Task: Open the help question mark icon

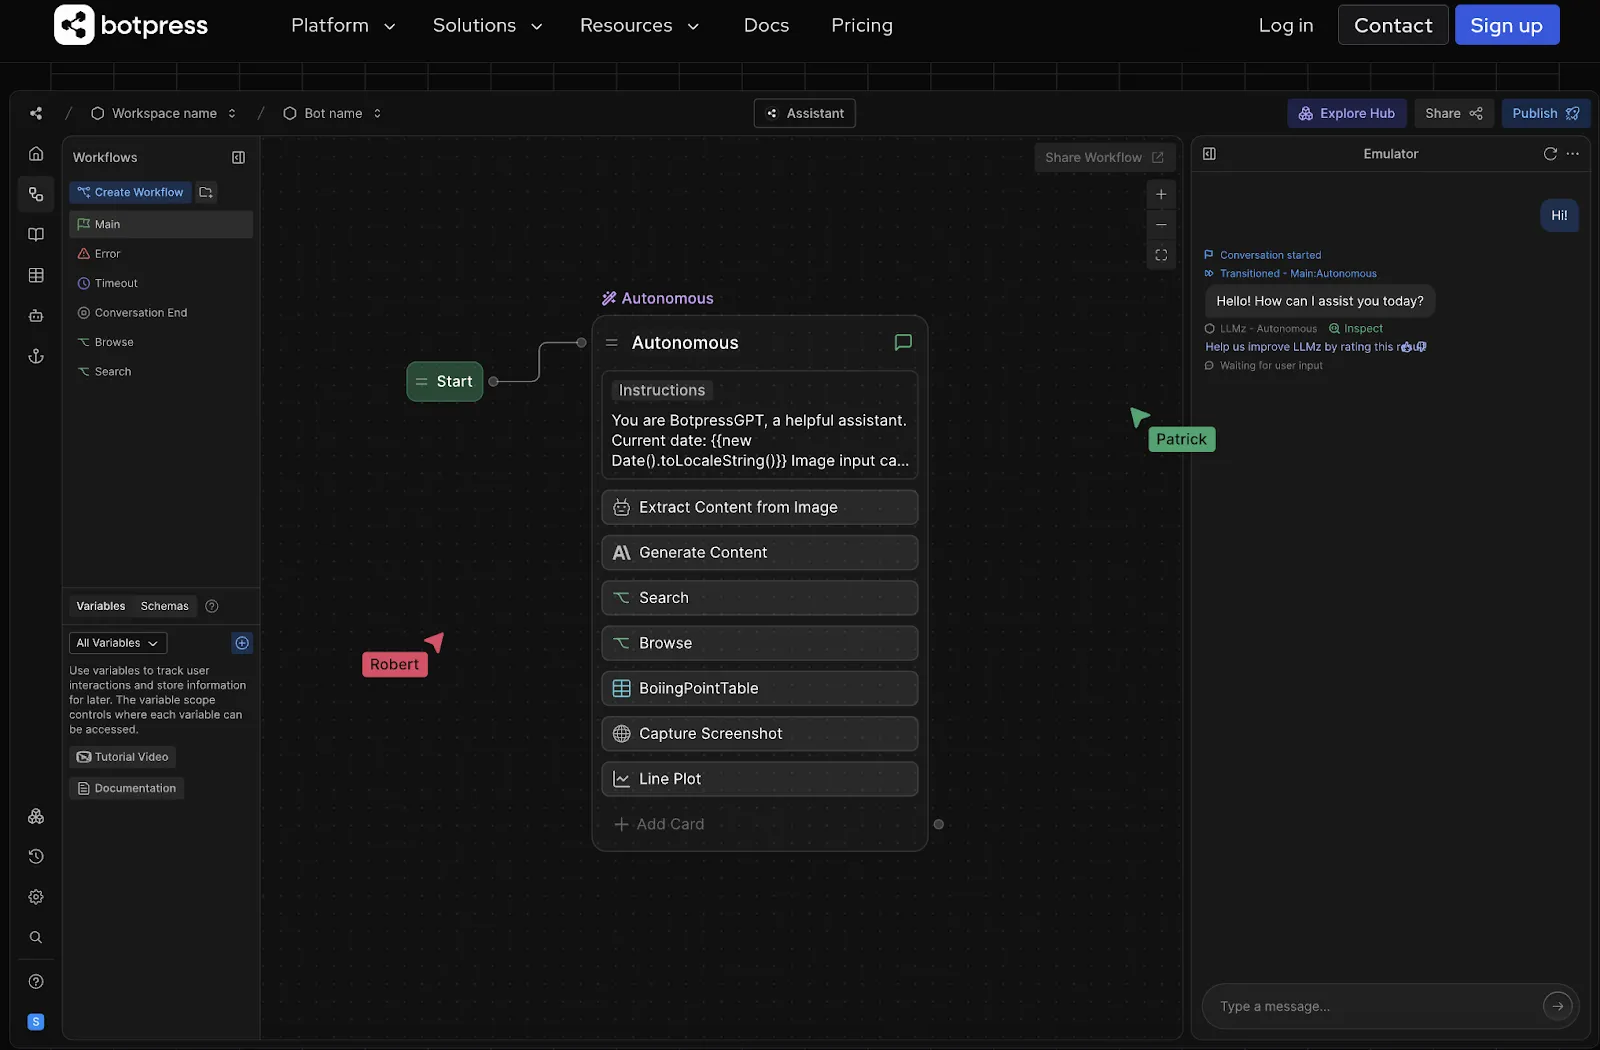Action: click(x=36, y=981)
